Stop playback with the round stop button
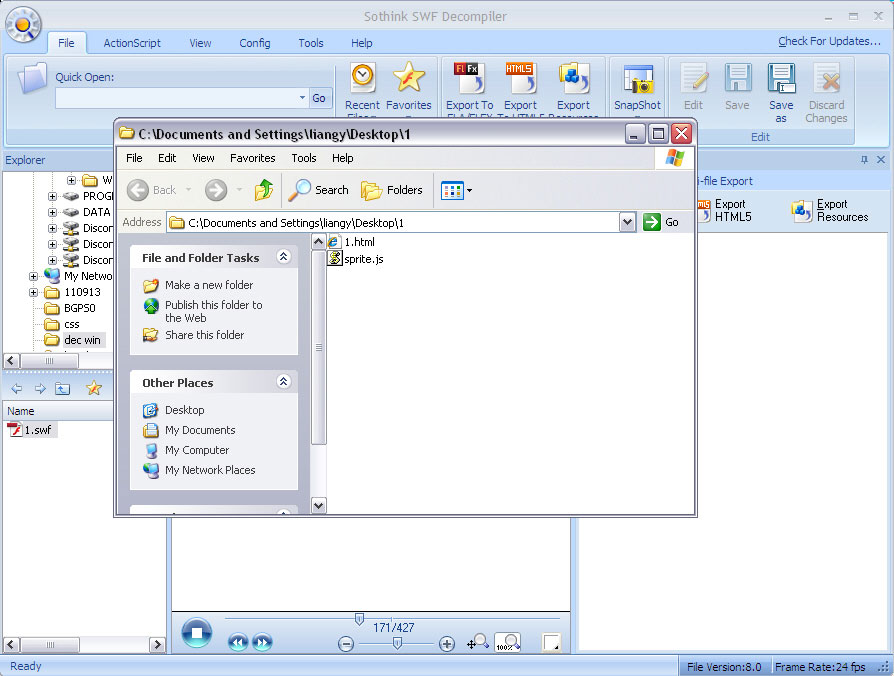Screen dimensions: 894x676 pyautogui.click(x=197, y=633)
